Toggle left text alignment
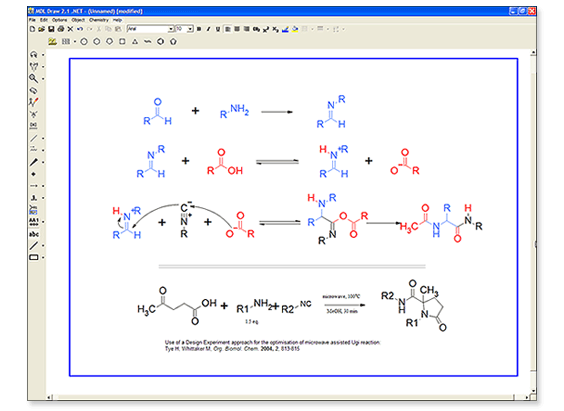 pos(228,29)
